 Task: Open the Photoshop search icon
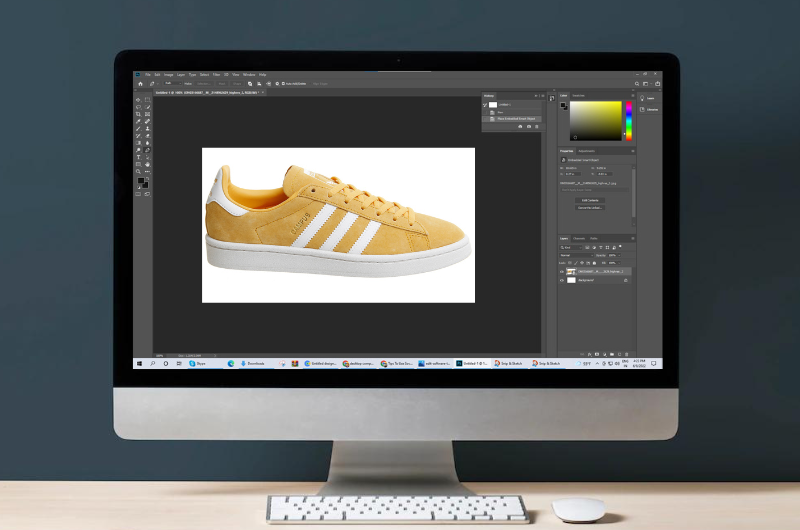point(637,84)
